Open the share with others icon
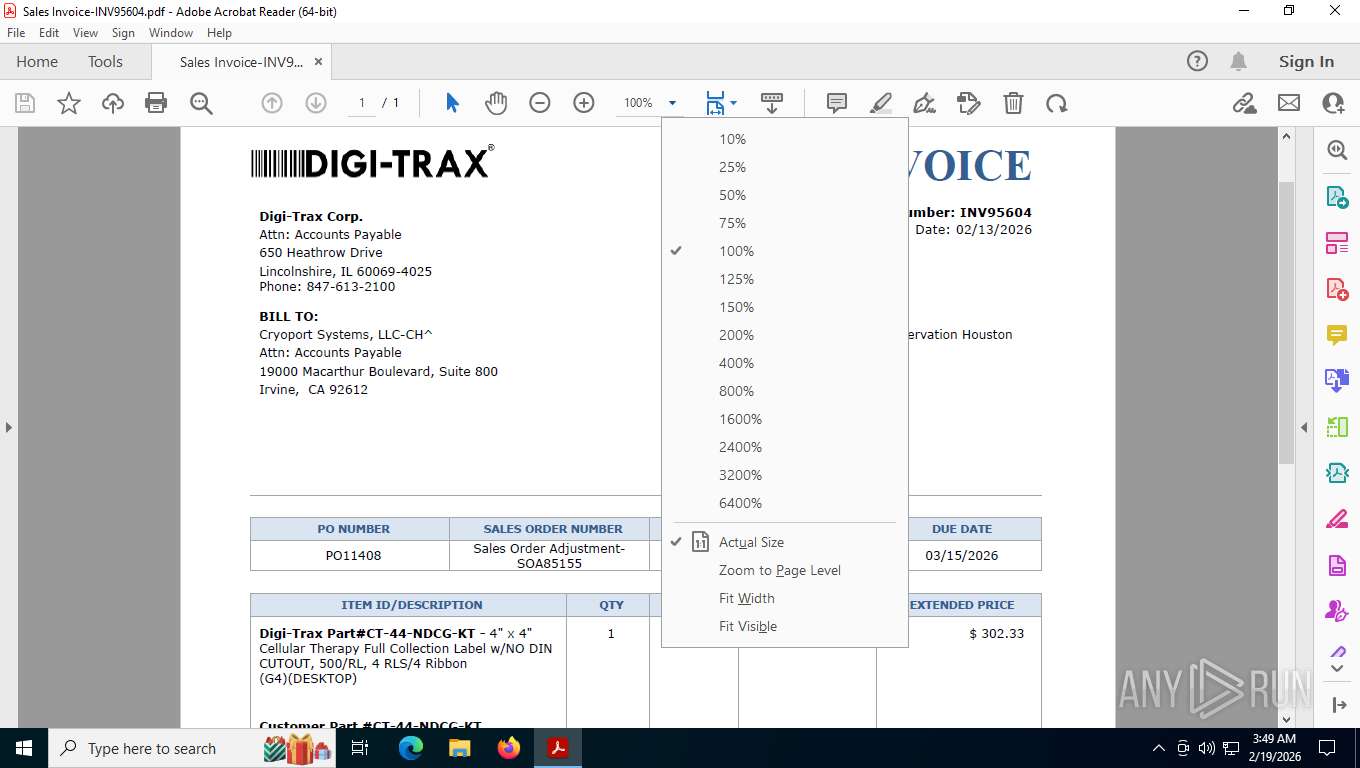This screenshot has width=1360, height=768. [1333, 103]
